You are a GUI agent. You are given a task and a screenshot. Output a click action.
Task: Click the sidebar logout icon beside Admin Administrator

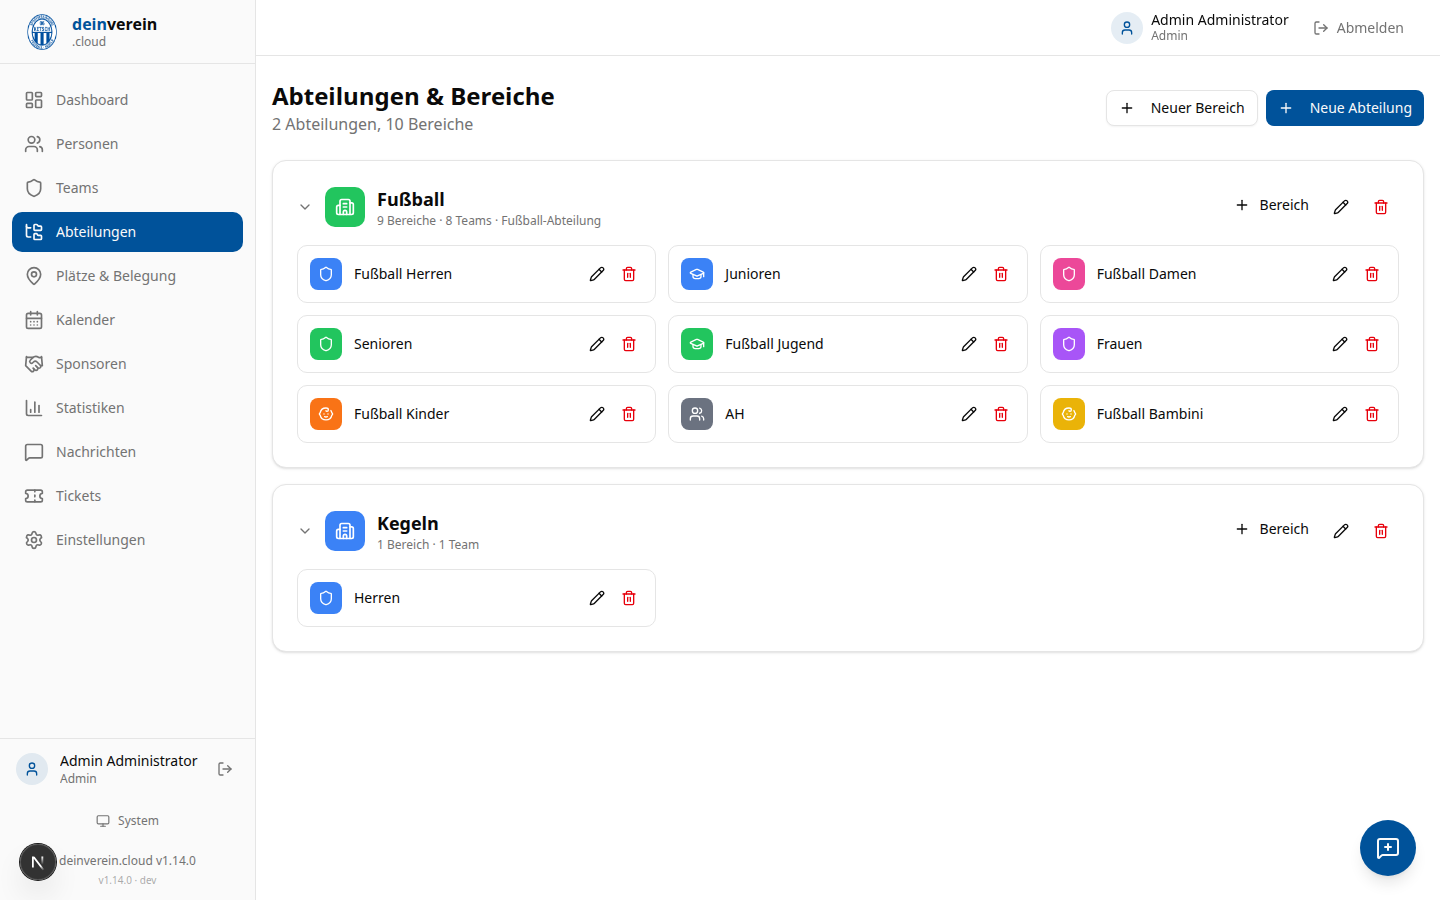[x=225, y=769]
